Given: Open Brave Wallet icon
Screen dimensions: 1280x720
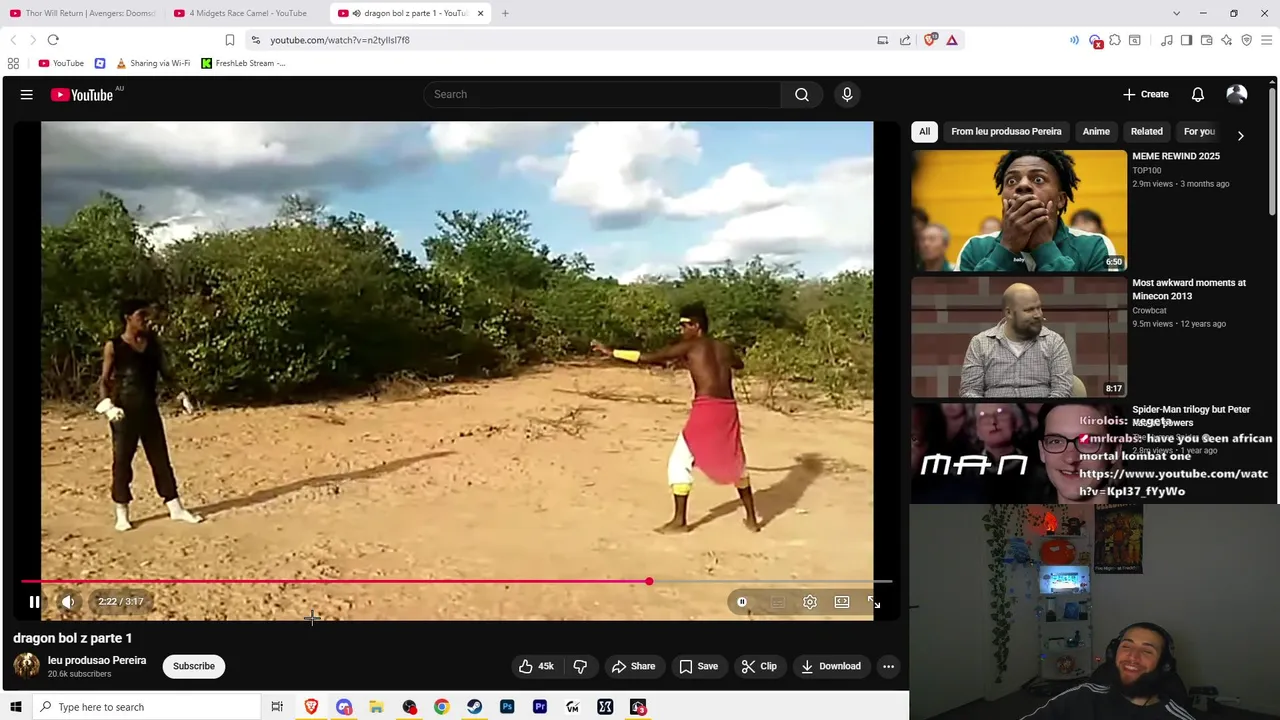Looking at the screenshot, I should point(1207,40).
